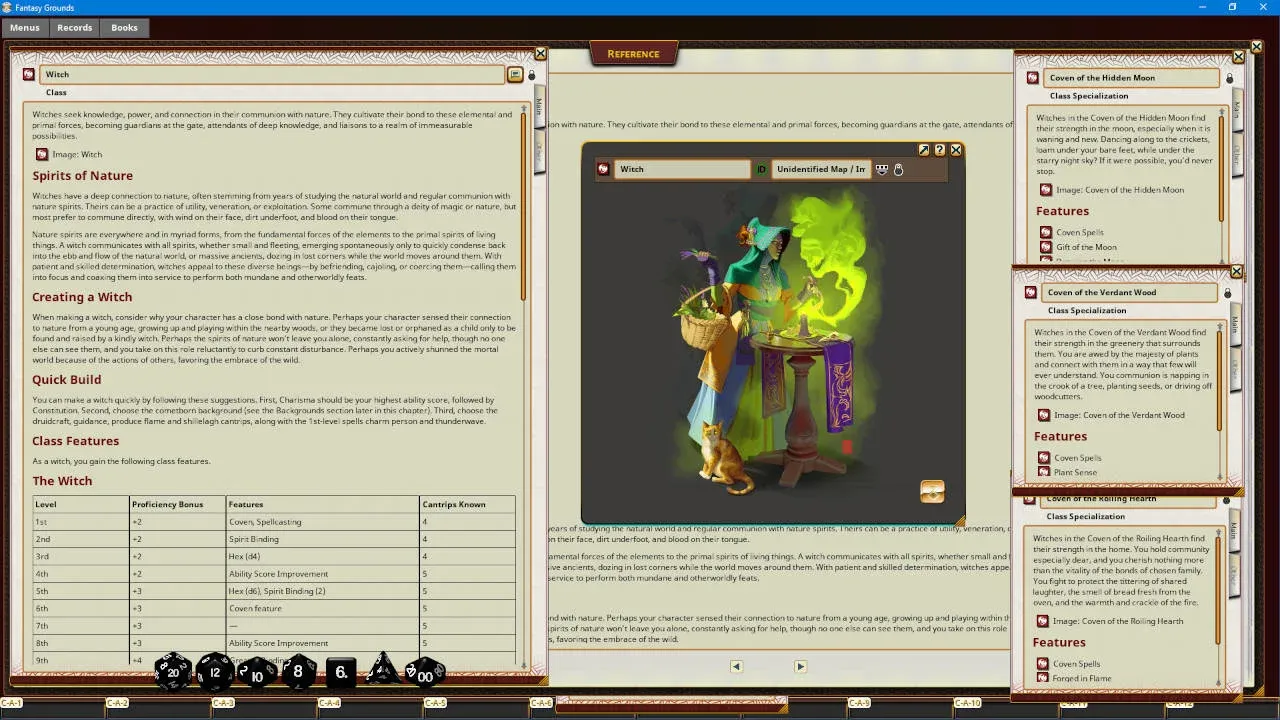Switch to Main tab of Witch class window

pos(539,107)
